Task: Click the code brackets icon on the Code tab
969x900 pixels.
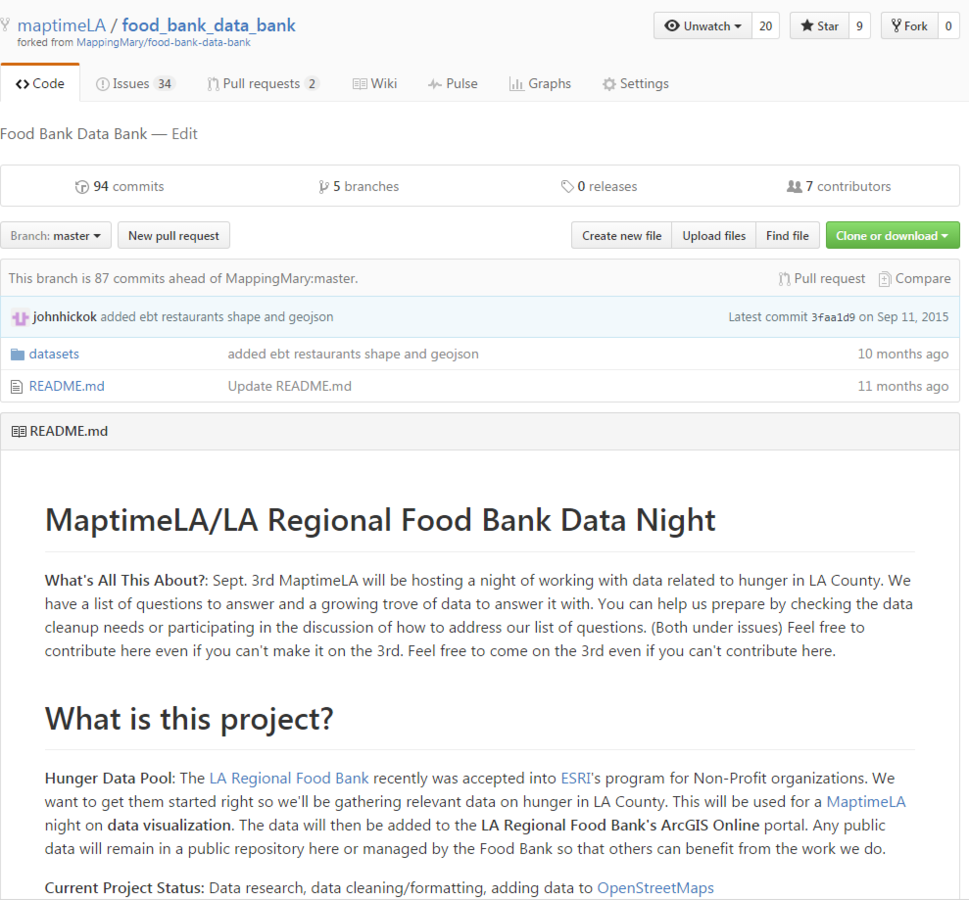Action: point(23,84)
